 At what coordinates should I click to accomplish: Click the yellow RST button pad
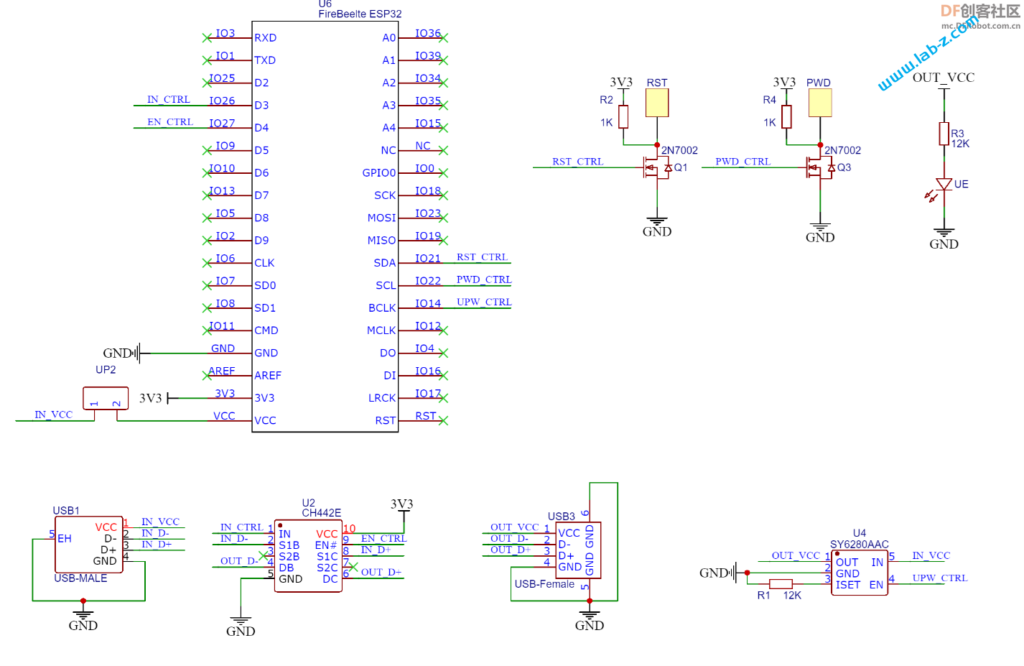(x=657, y=103)
